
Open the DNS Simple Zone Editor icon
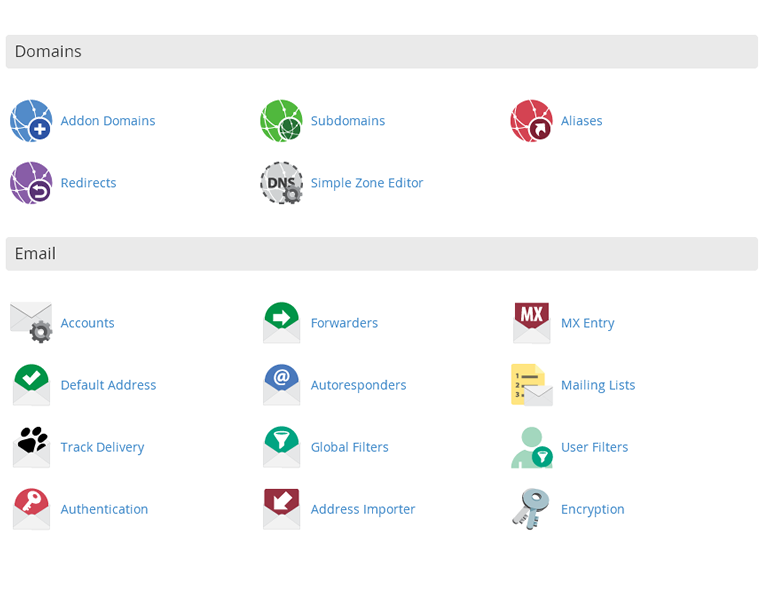pyautogui.click(x=281, y=183)
